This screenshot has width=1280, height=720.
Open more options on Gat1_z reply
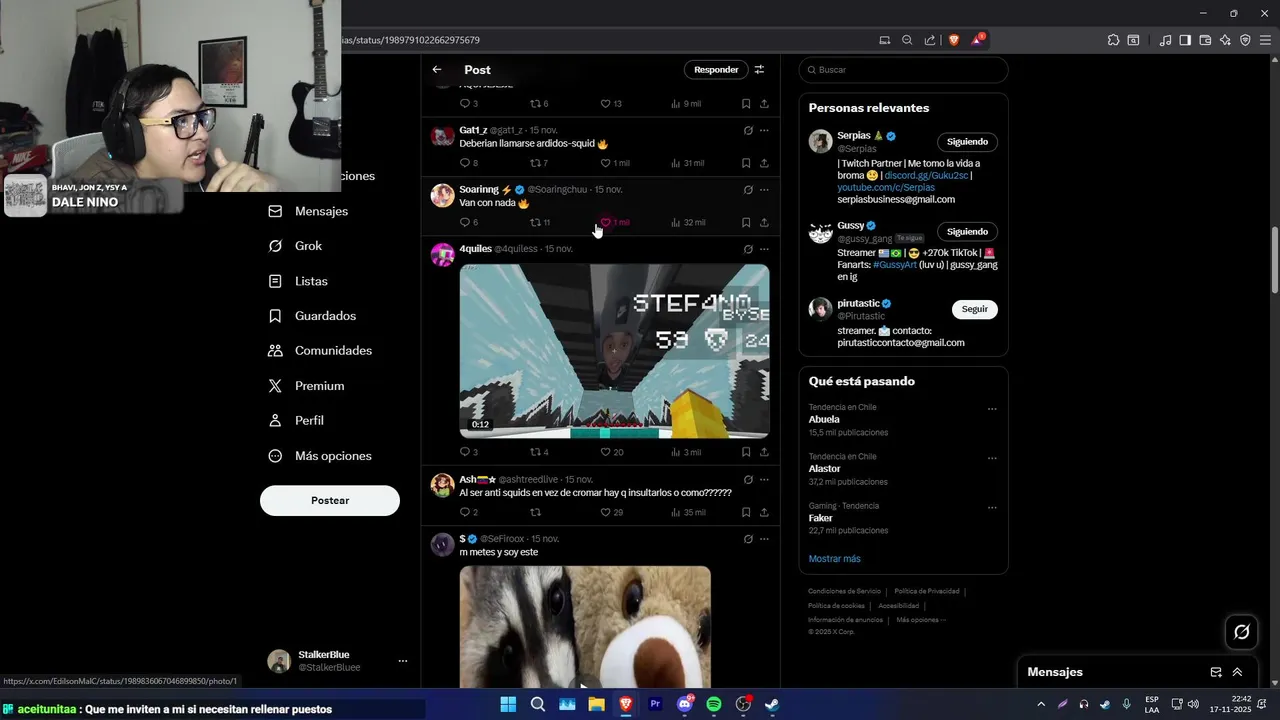point(764,130)
